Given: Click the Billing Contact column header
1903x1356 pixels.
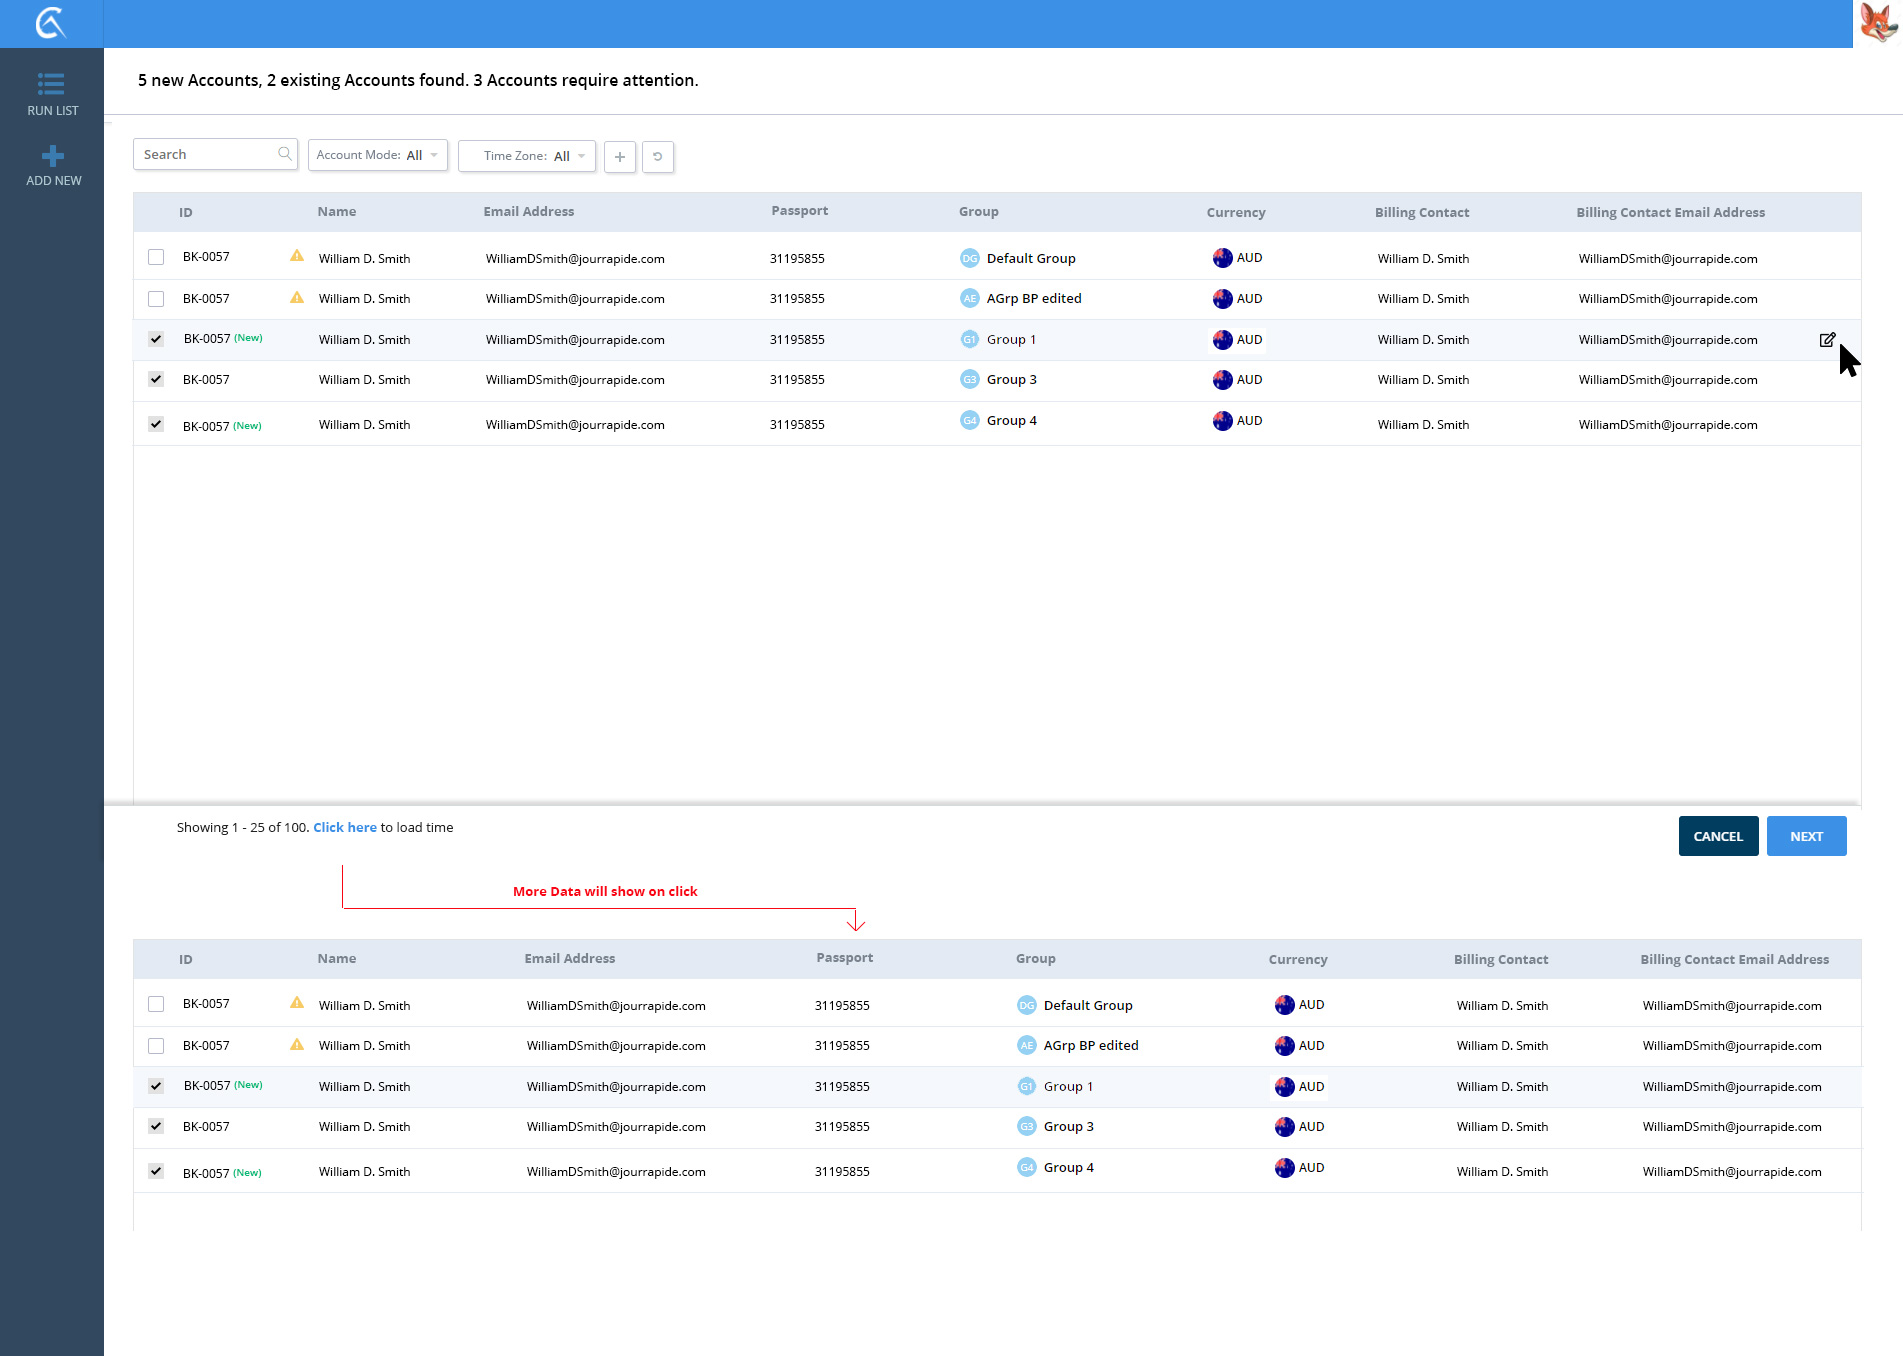Looking at the screenshot, I should pos(1421,212).
